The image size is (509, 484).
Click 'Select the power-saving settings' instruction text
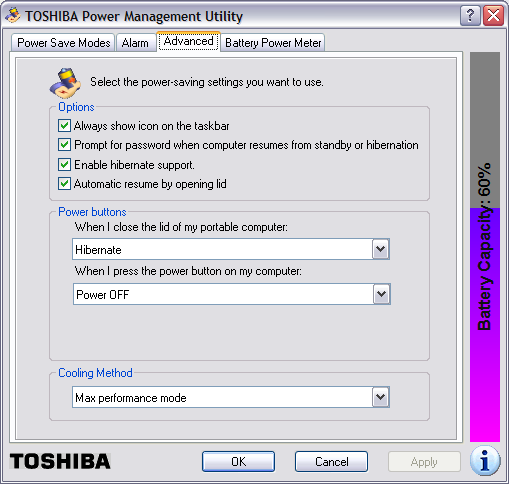(x=207, y=82)
